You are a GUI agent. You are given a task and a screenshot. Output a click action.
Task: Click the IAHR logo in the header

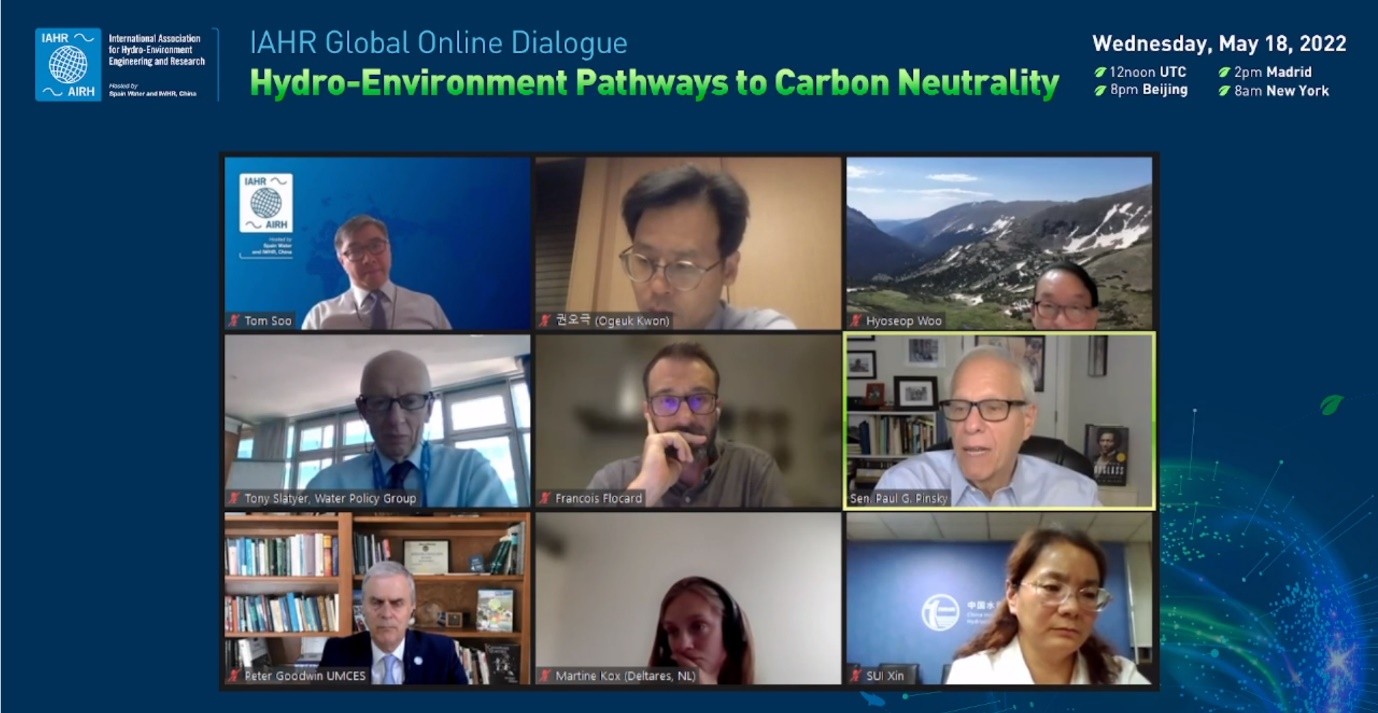tap(68, 64)
